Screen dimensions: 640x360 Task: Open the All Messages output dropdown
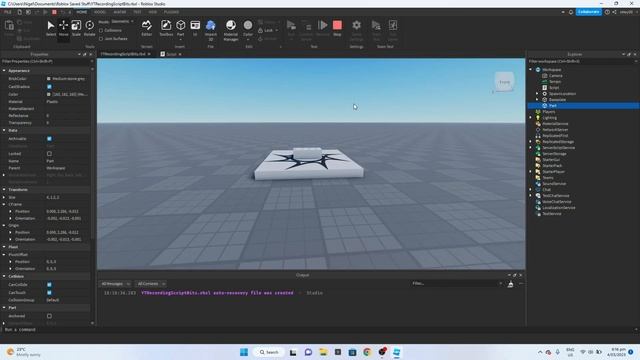(116, 284)
